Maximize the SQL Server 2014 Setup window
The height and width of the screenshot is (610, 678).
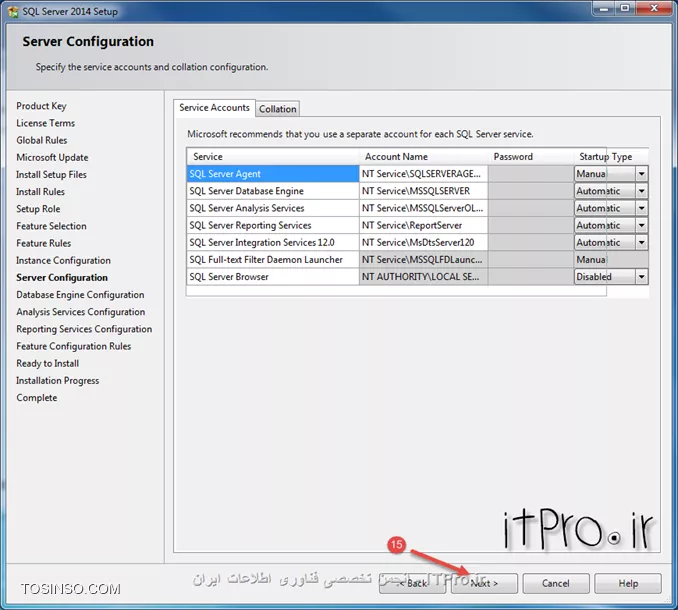(624, 8)
